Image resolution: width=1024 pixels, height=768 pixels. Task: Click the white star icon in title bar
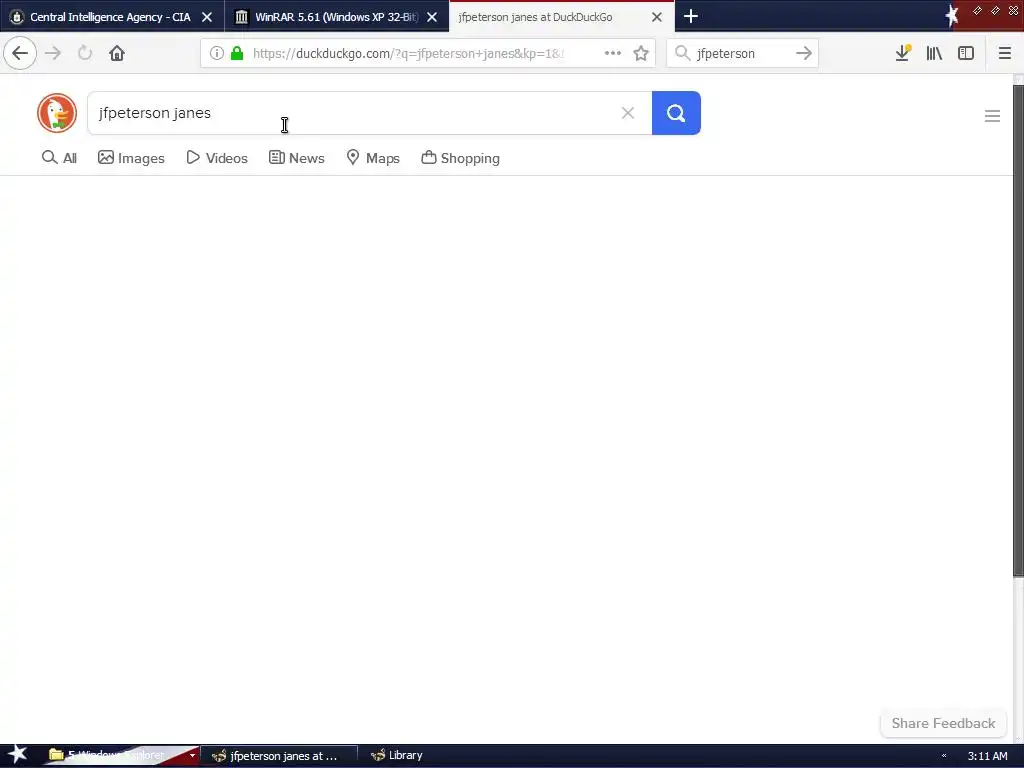pyautogui.click(x=952, y=14)
